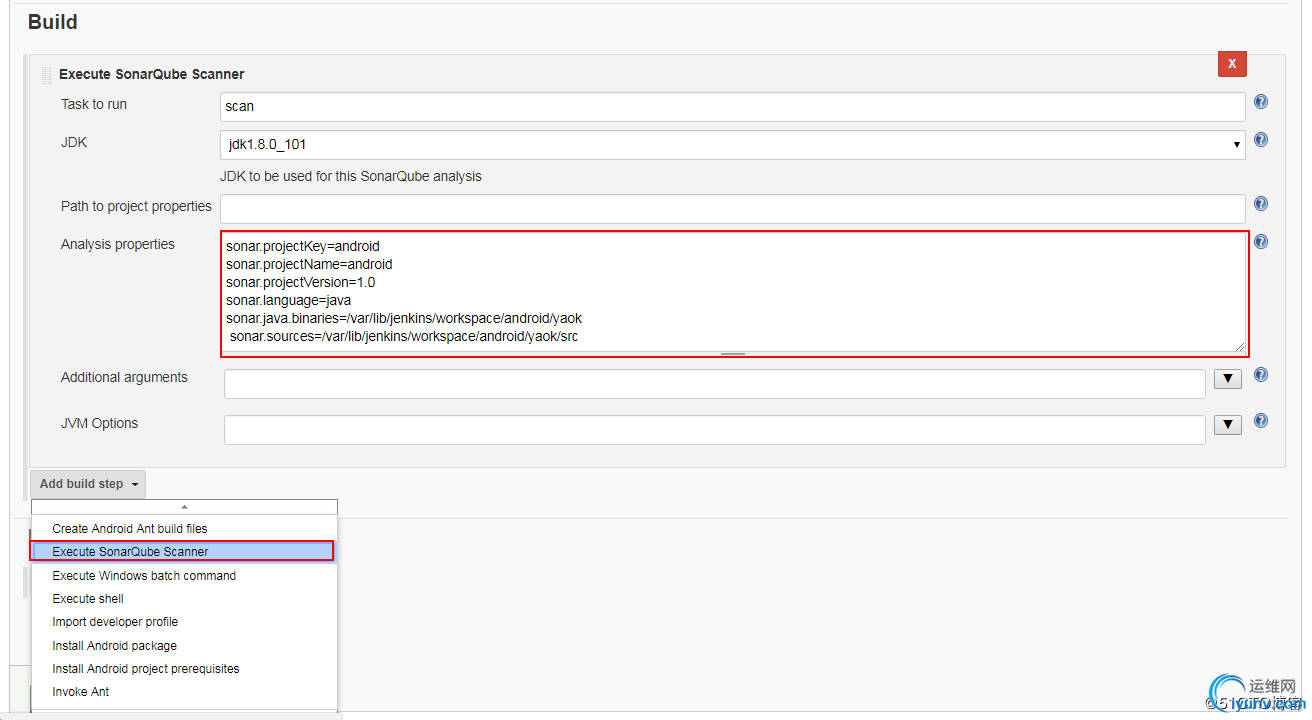Select Create Android Ant build files
This screenshot has width=1312, height=720.
point(184,529)
